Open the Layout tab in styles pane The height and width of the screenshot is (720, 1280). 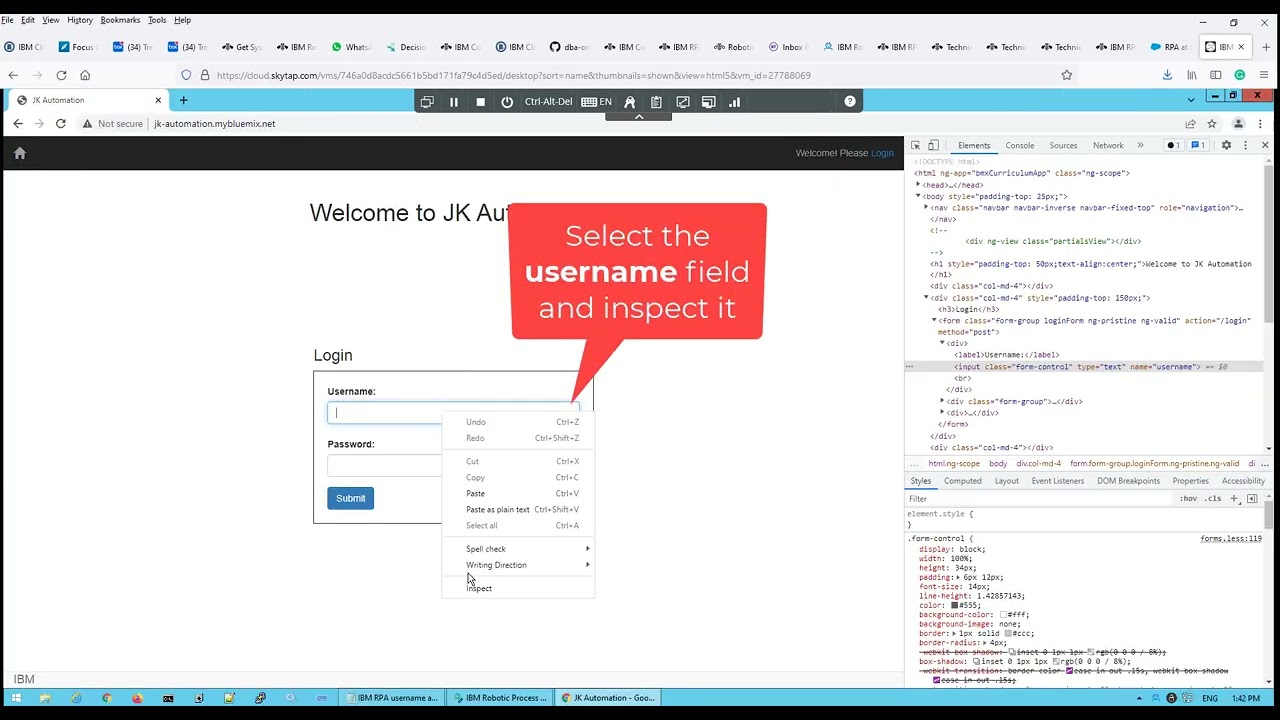point(1007,481)
